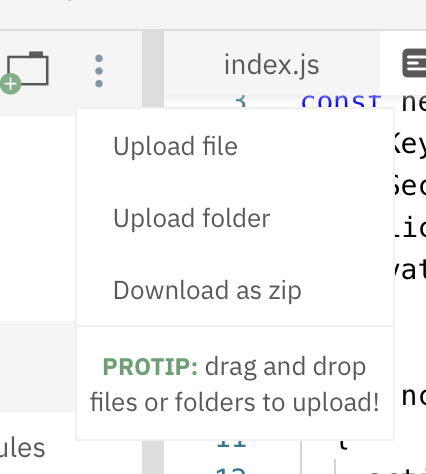Click the blank white area of file list
Image resolution: width=426 pixels, height=474 pixels.
38,218
